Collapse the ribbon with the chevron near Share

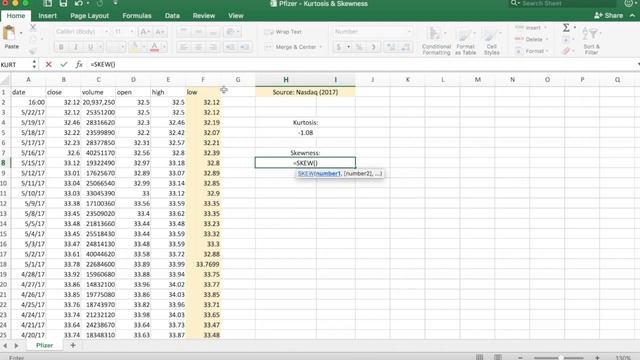coord(632,16)
